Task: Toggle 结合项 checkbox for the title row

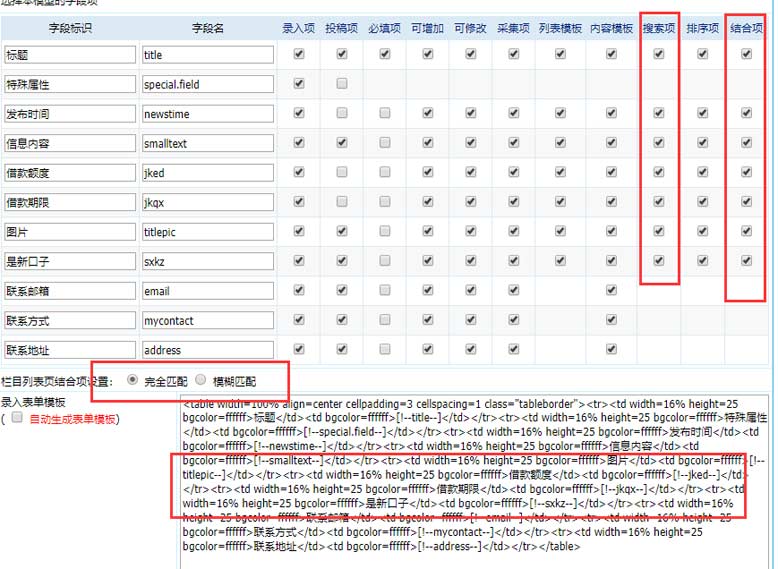Action: [x=746, y=54]
